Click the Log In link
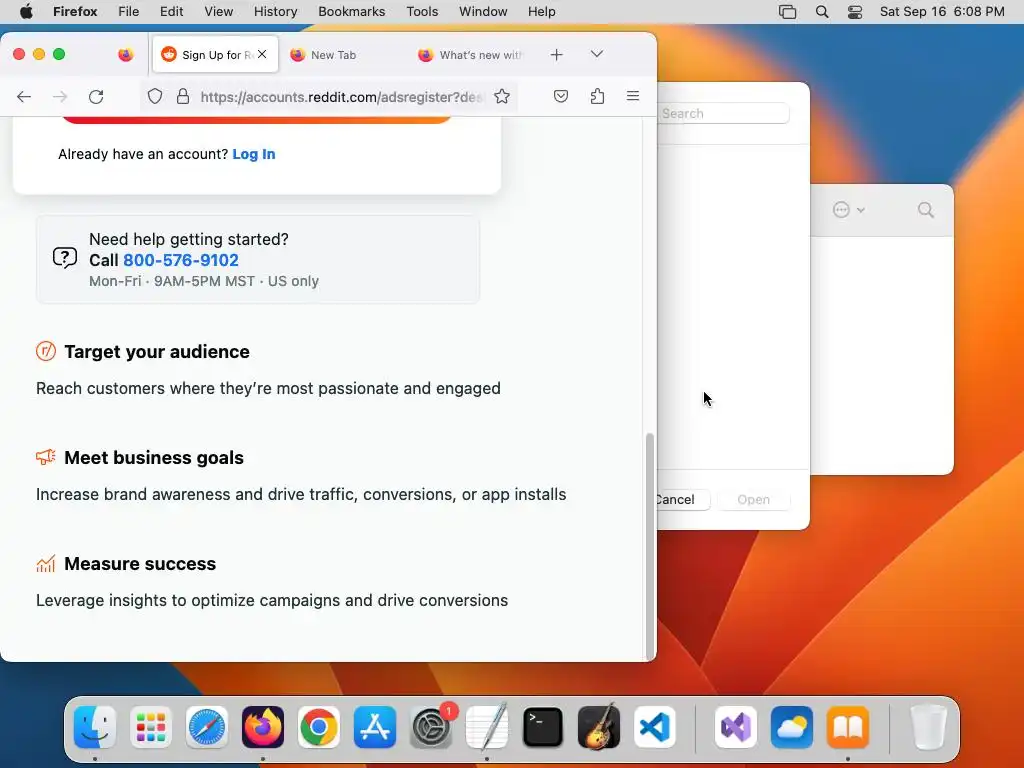The image size is (1024, 768). click(254, 154)
